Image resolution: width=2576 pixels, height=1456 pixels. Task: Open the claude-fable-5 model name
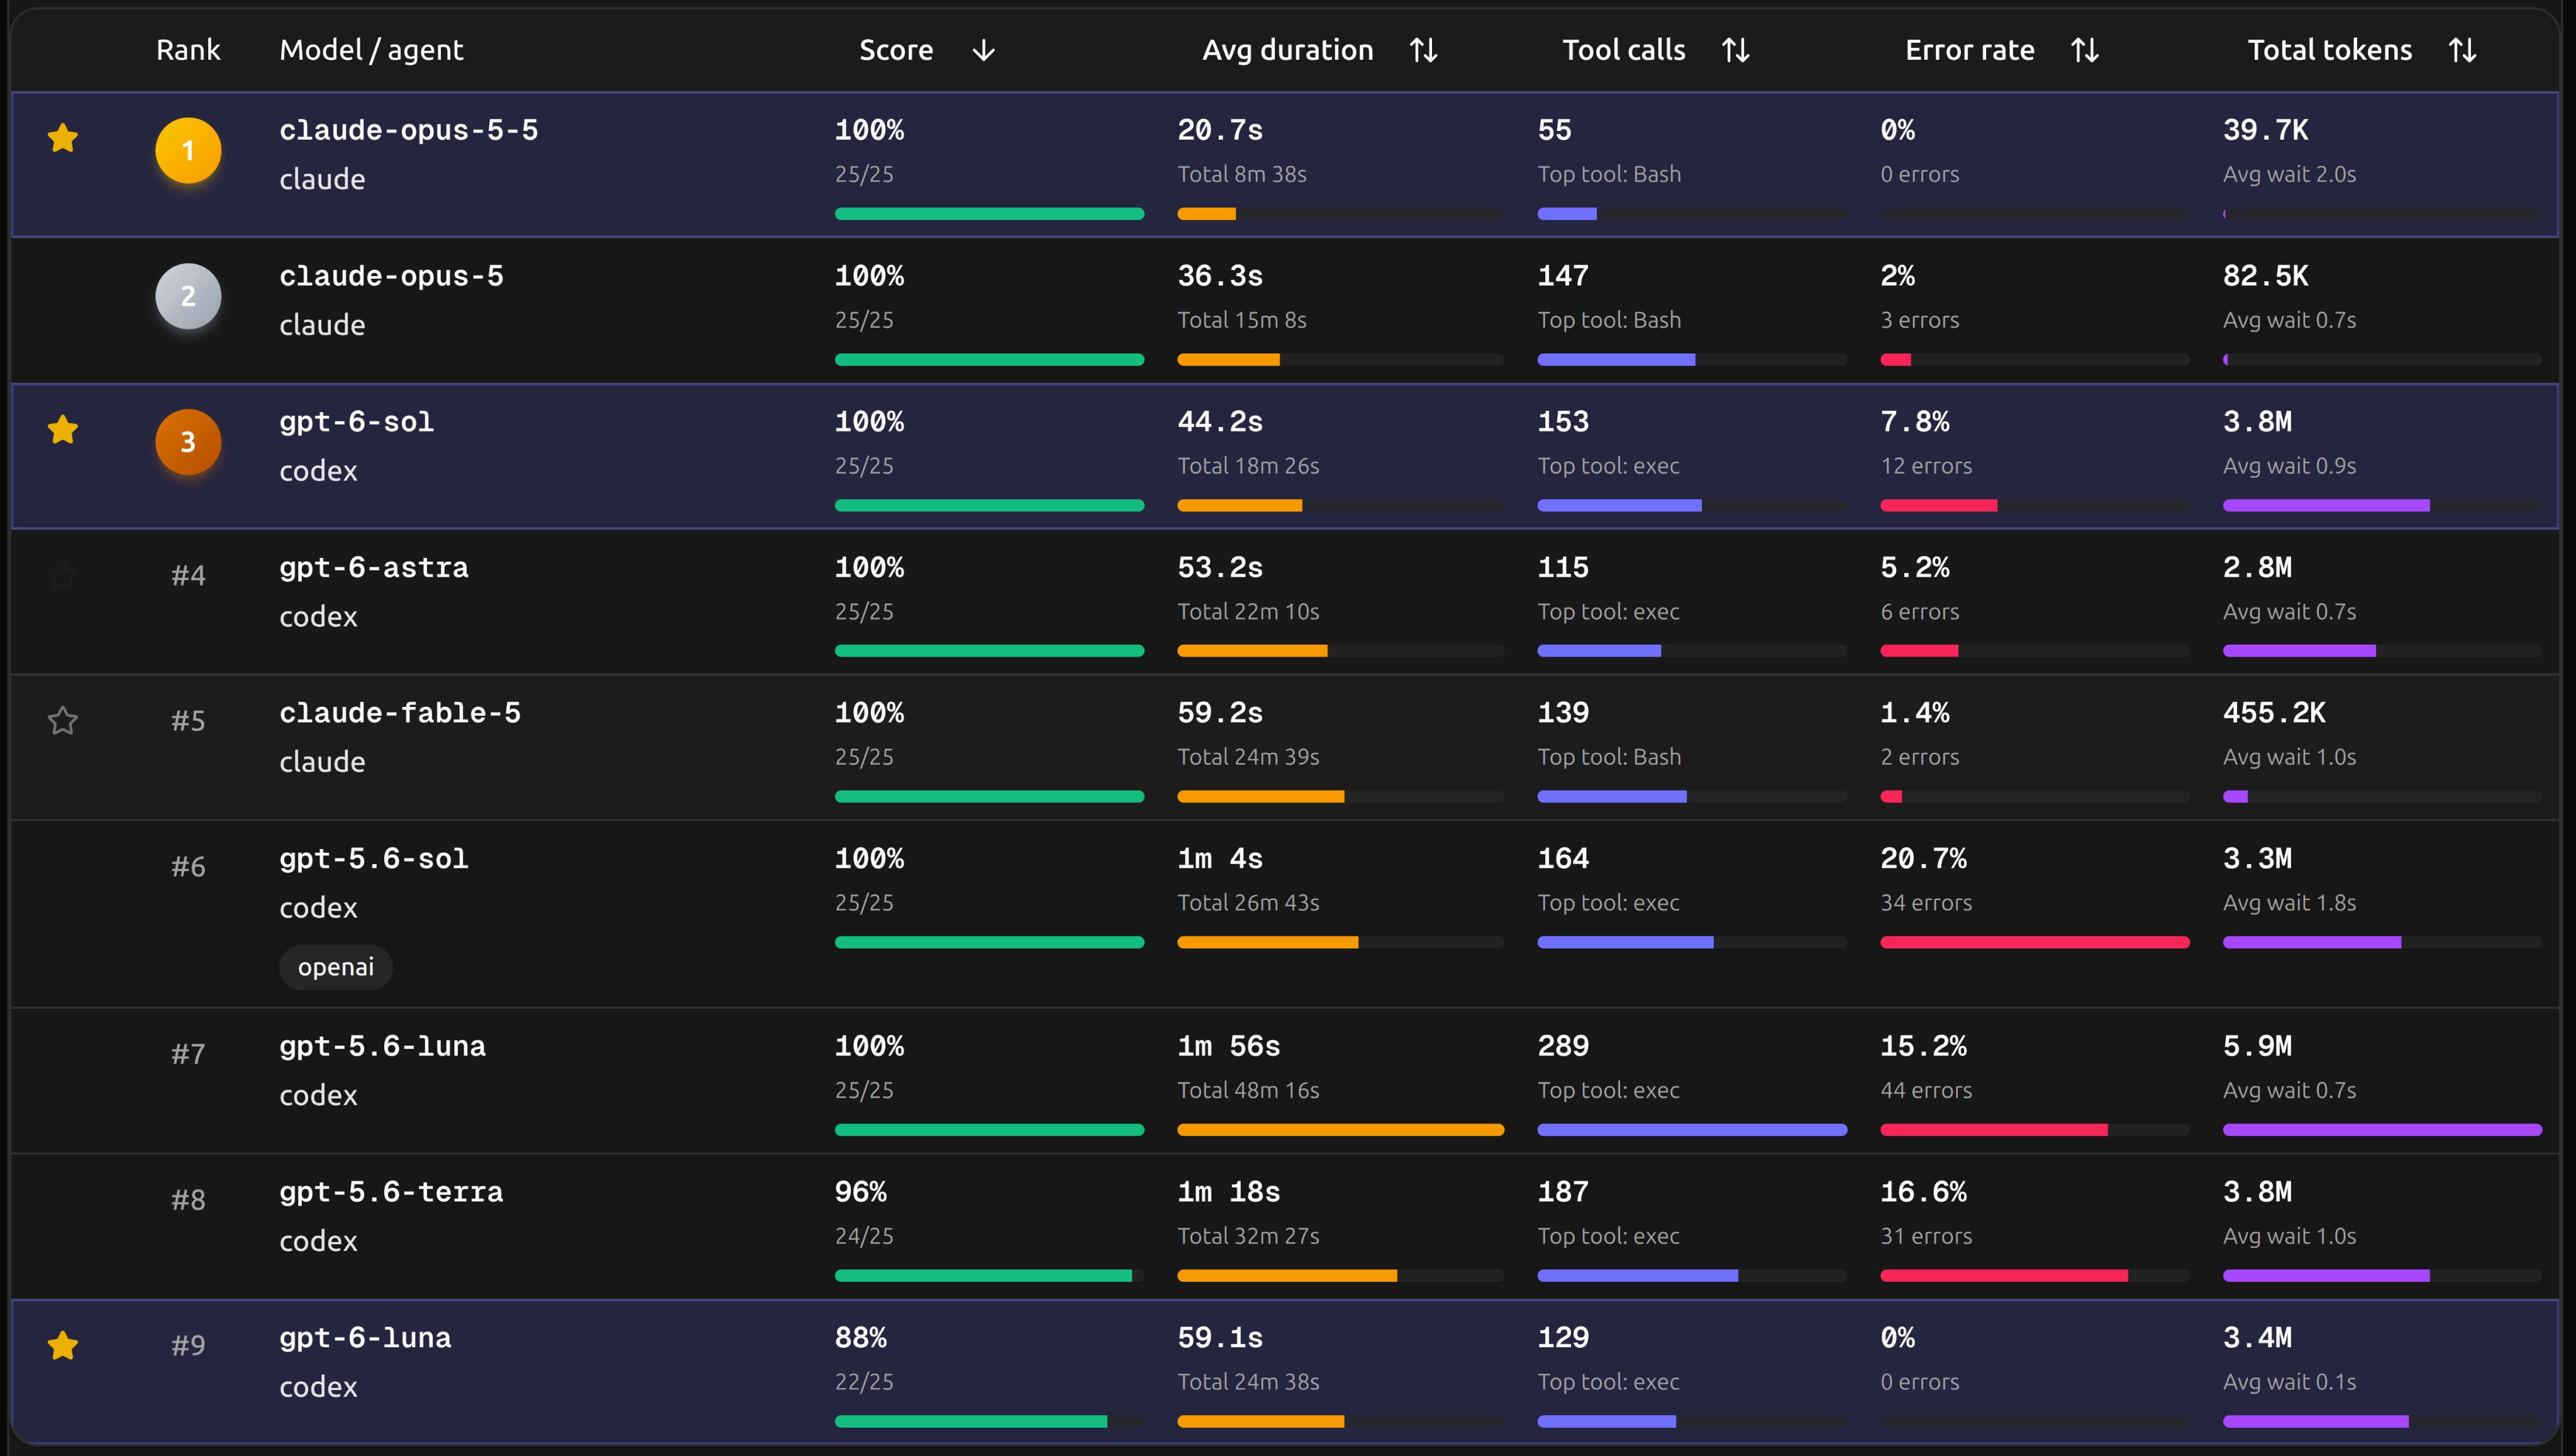coord(400,713)
